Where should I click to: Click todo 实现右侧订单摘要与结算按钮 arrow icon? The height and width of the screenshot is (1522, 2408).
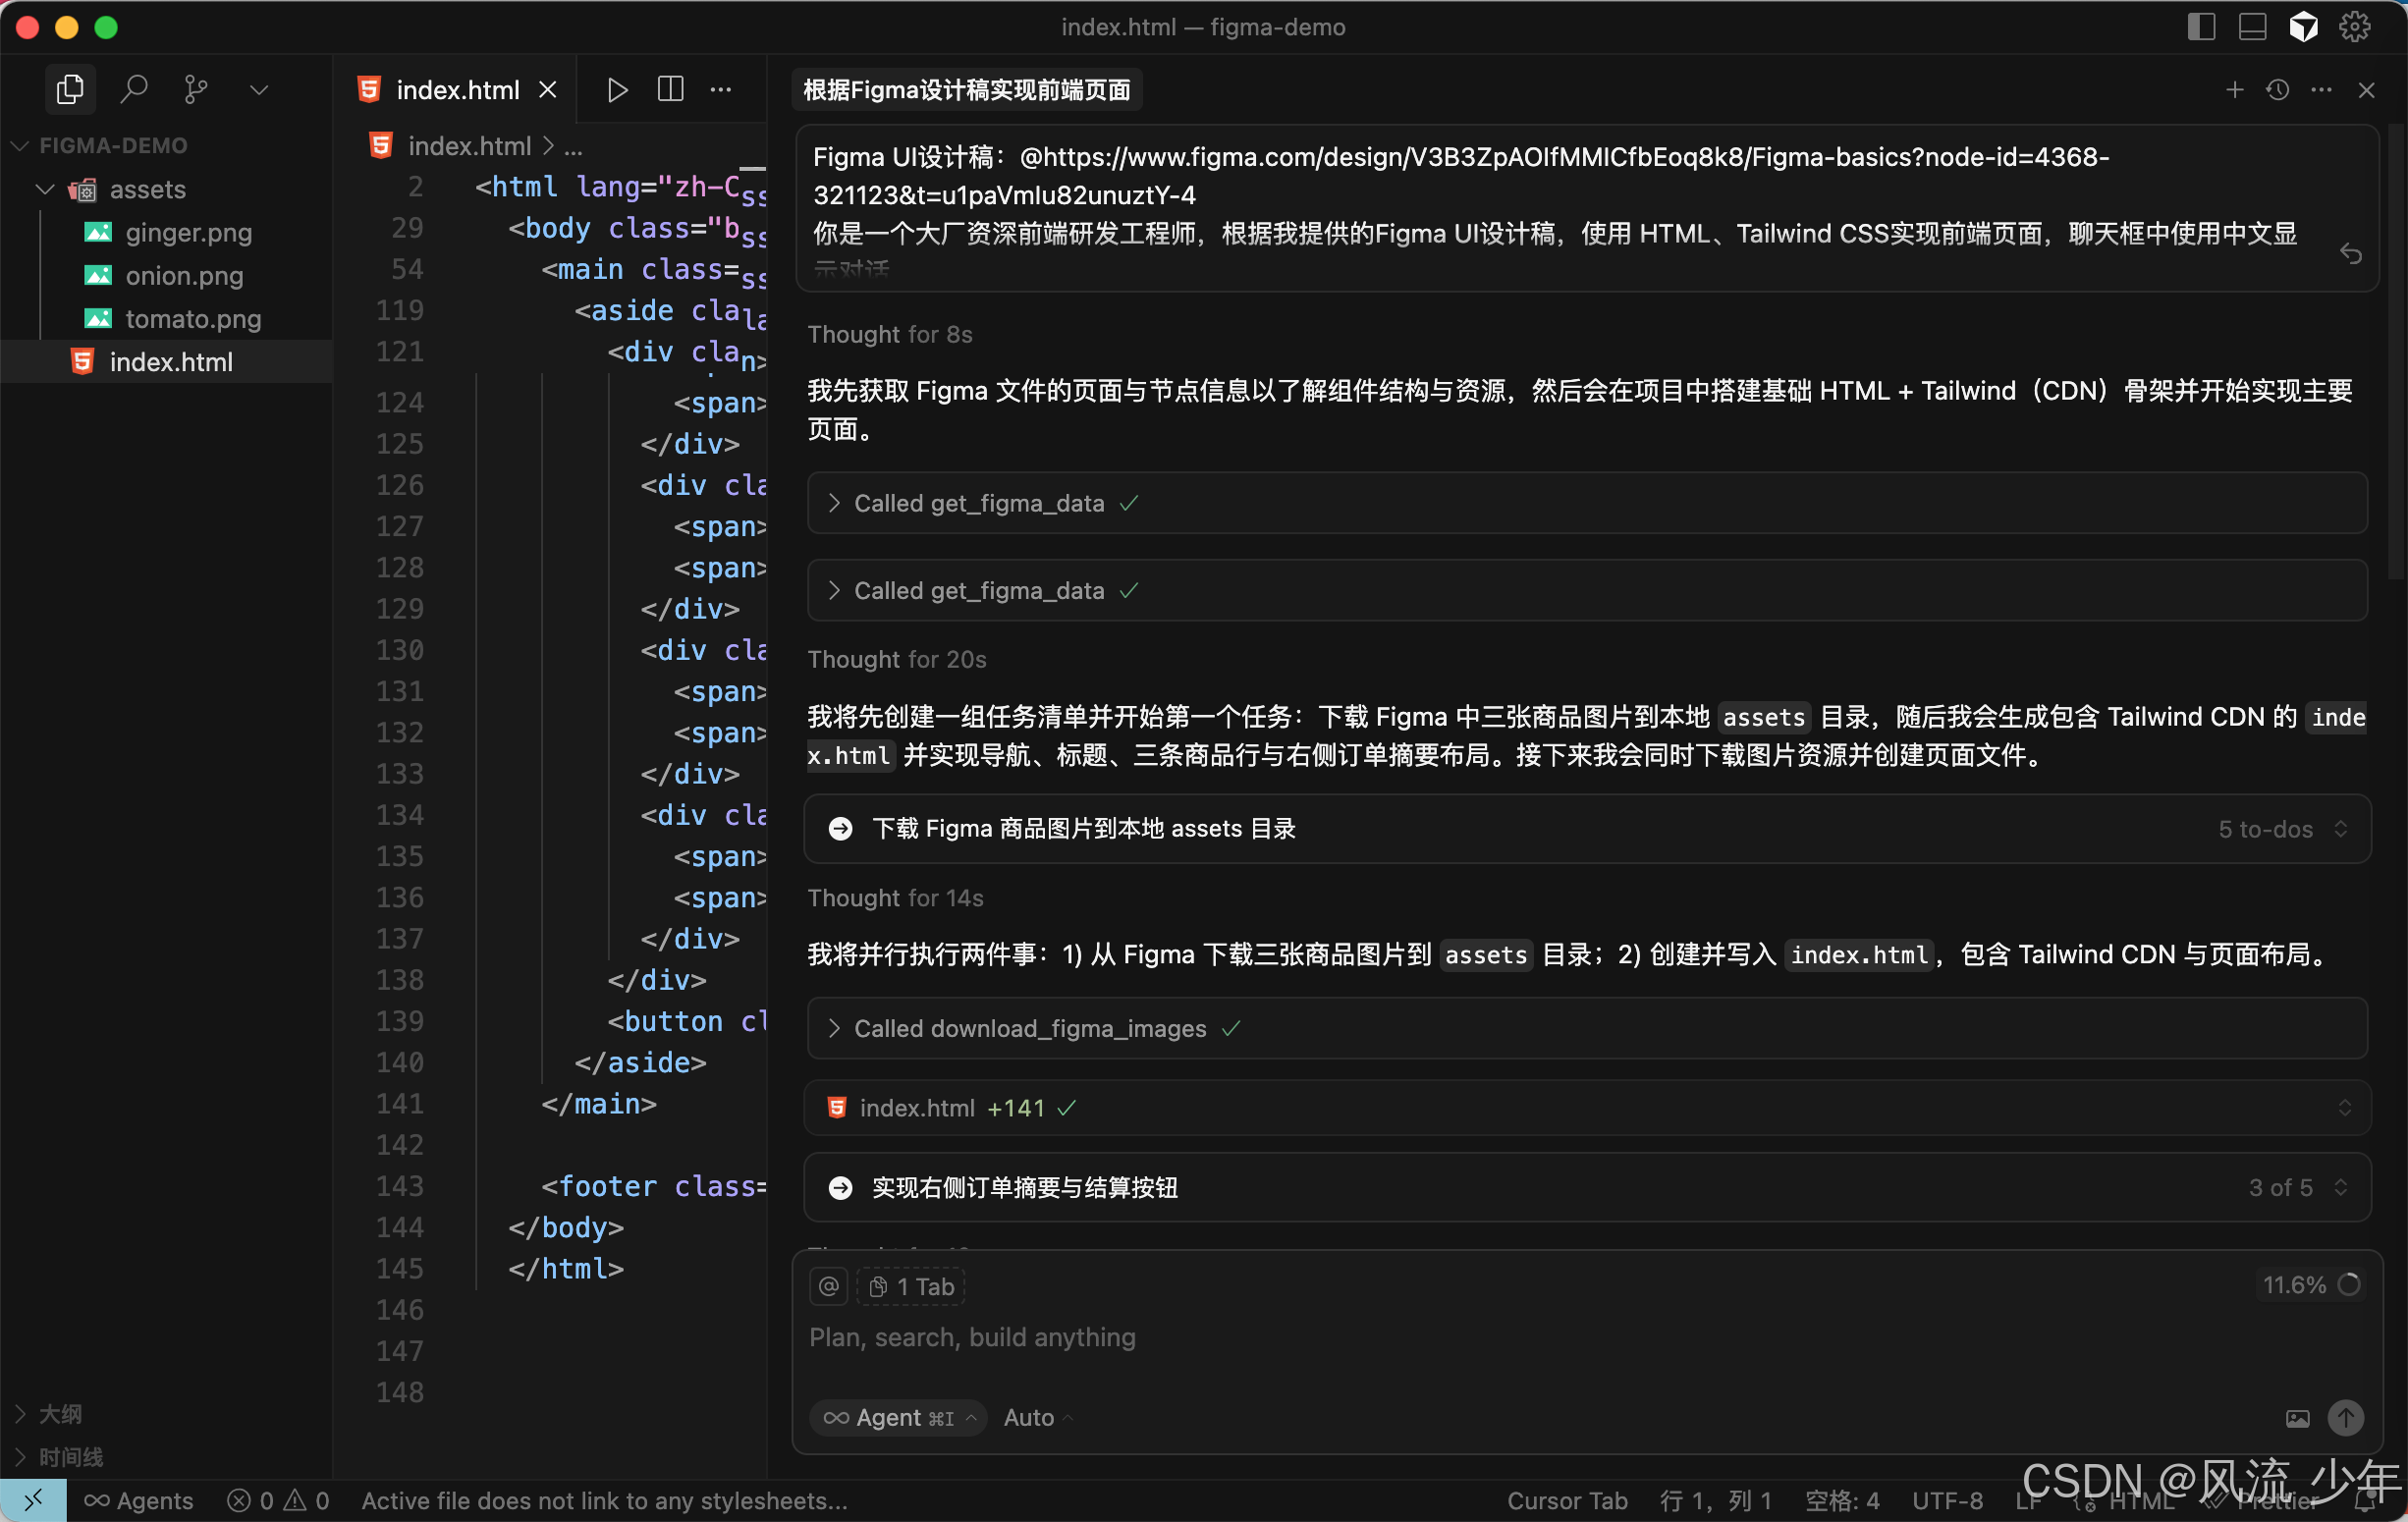tap(841, 1187)
